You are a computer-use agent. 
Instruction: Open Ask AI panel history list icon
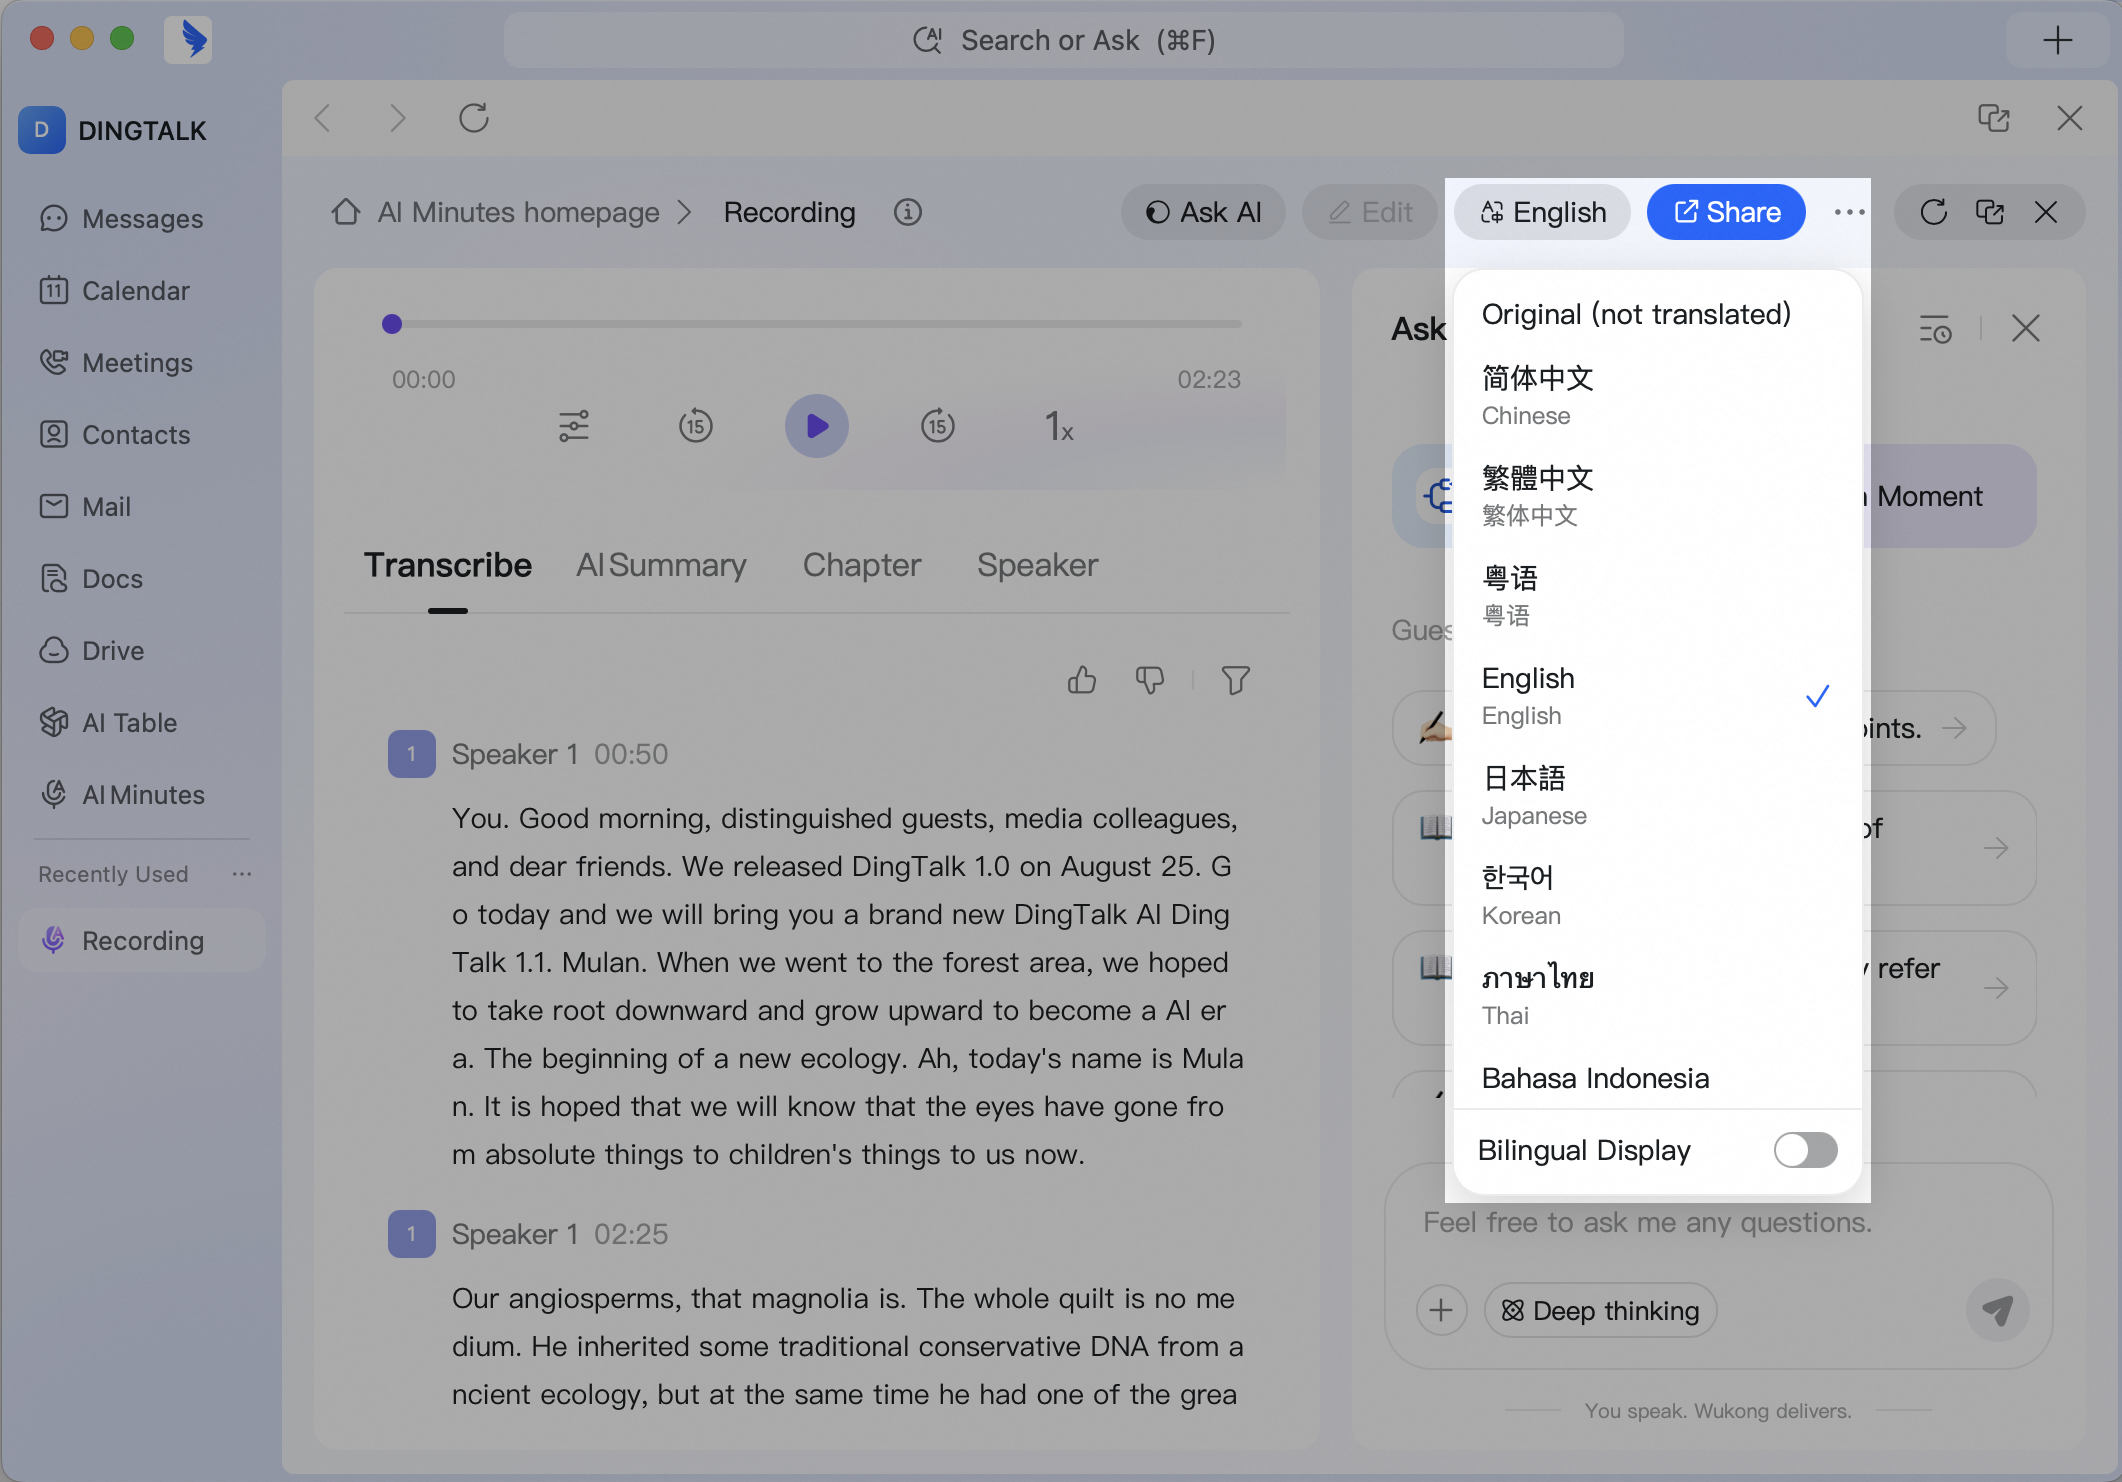click(1936, 328)
